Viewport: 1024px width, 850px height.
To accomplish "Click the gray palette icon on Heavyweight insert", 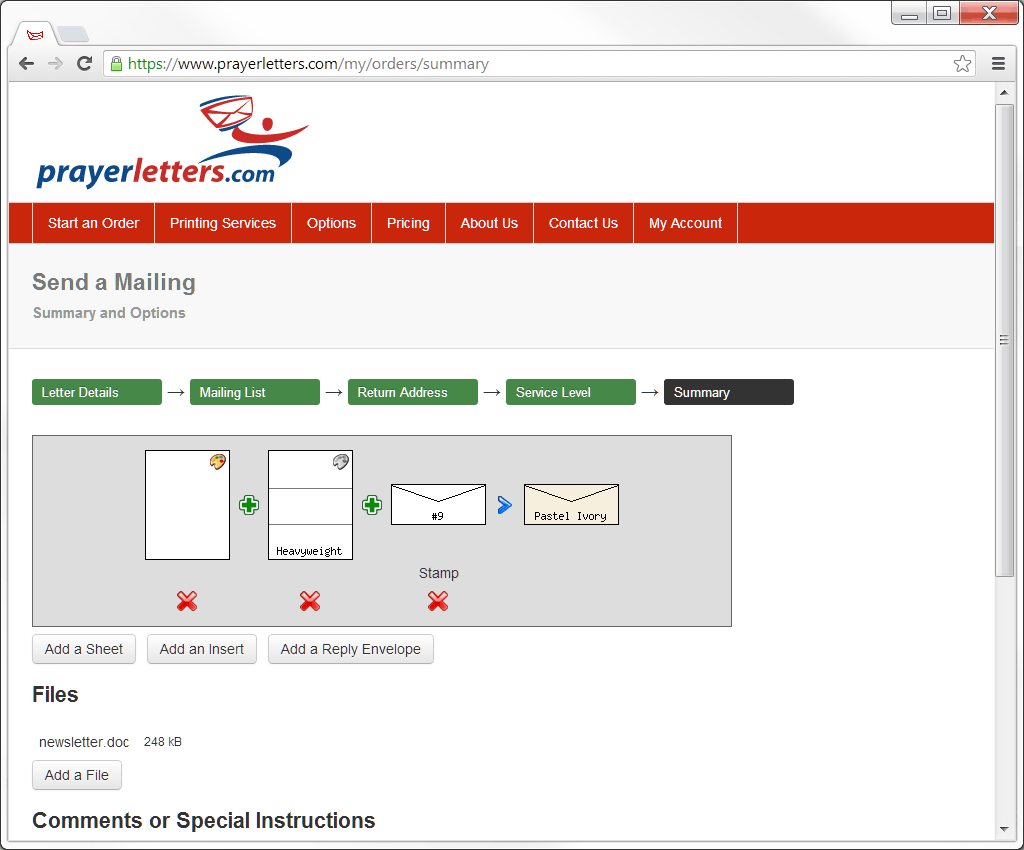I will pos(341,462).
